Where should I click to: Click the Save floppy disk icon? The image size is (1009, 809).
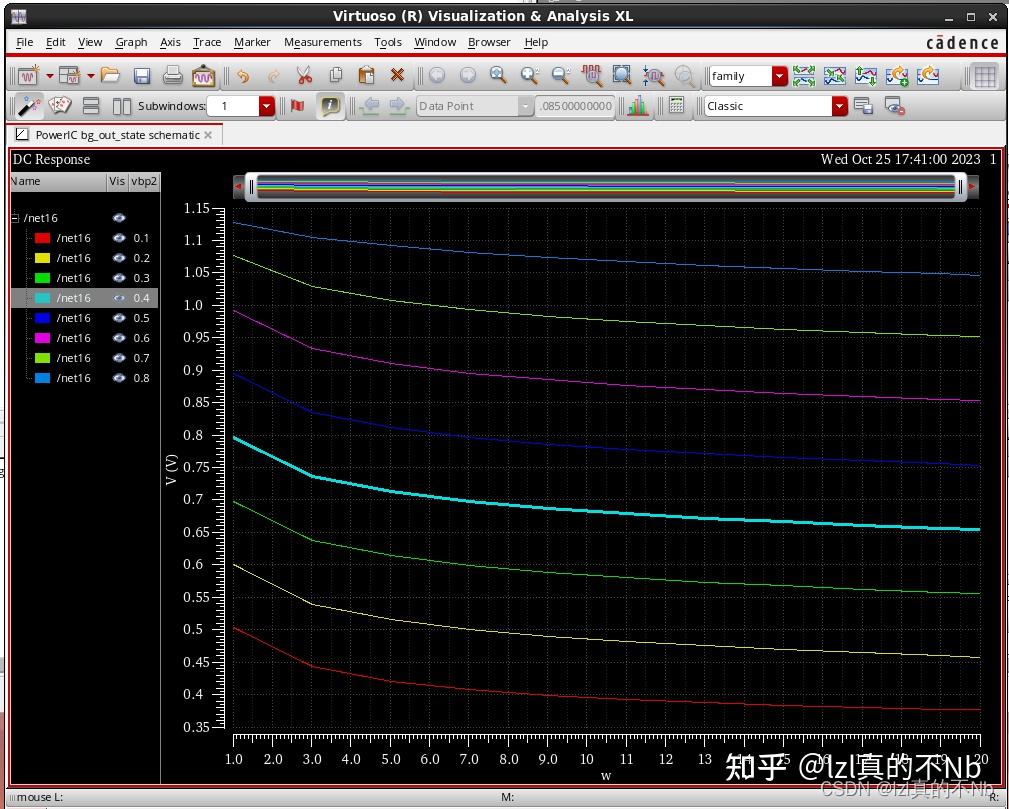click(x=142, y=76)
